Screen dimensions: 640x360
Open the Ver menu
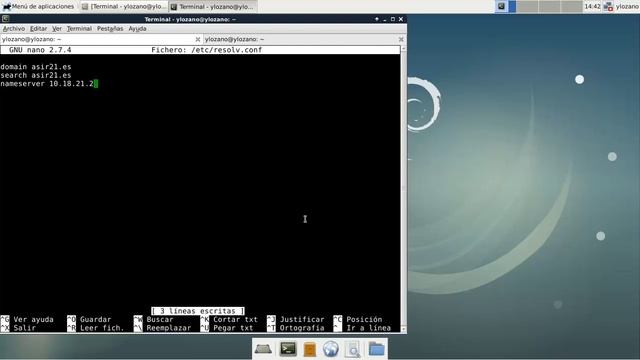[57, 29]
